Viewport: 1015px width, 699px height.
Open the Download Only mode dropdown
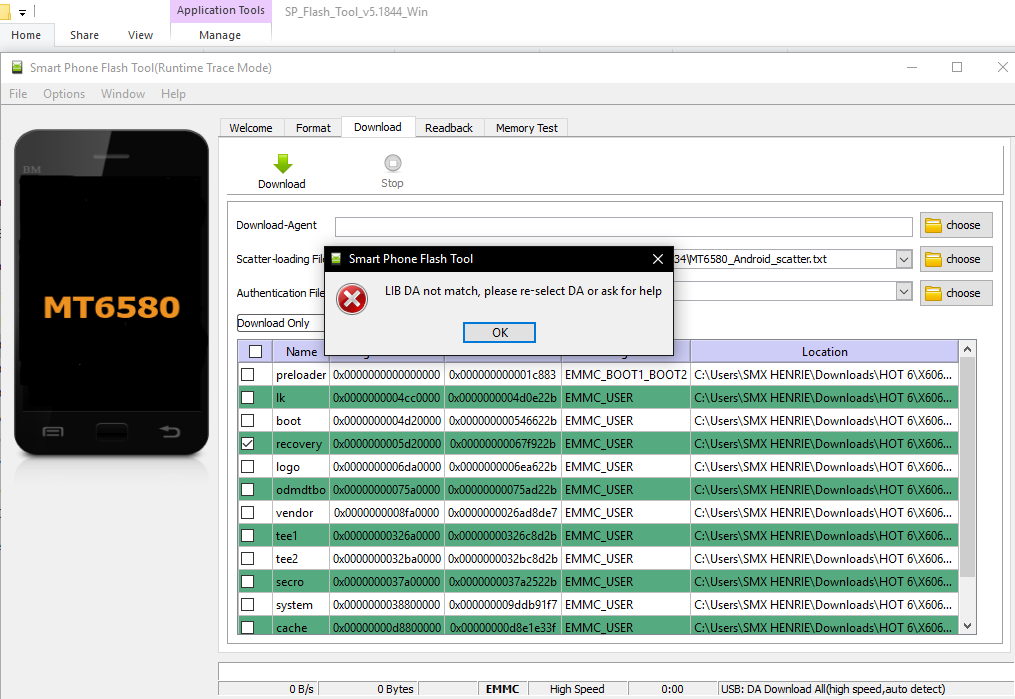[x=280, y=323]
